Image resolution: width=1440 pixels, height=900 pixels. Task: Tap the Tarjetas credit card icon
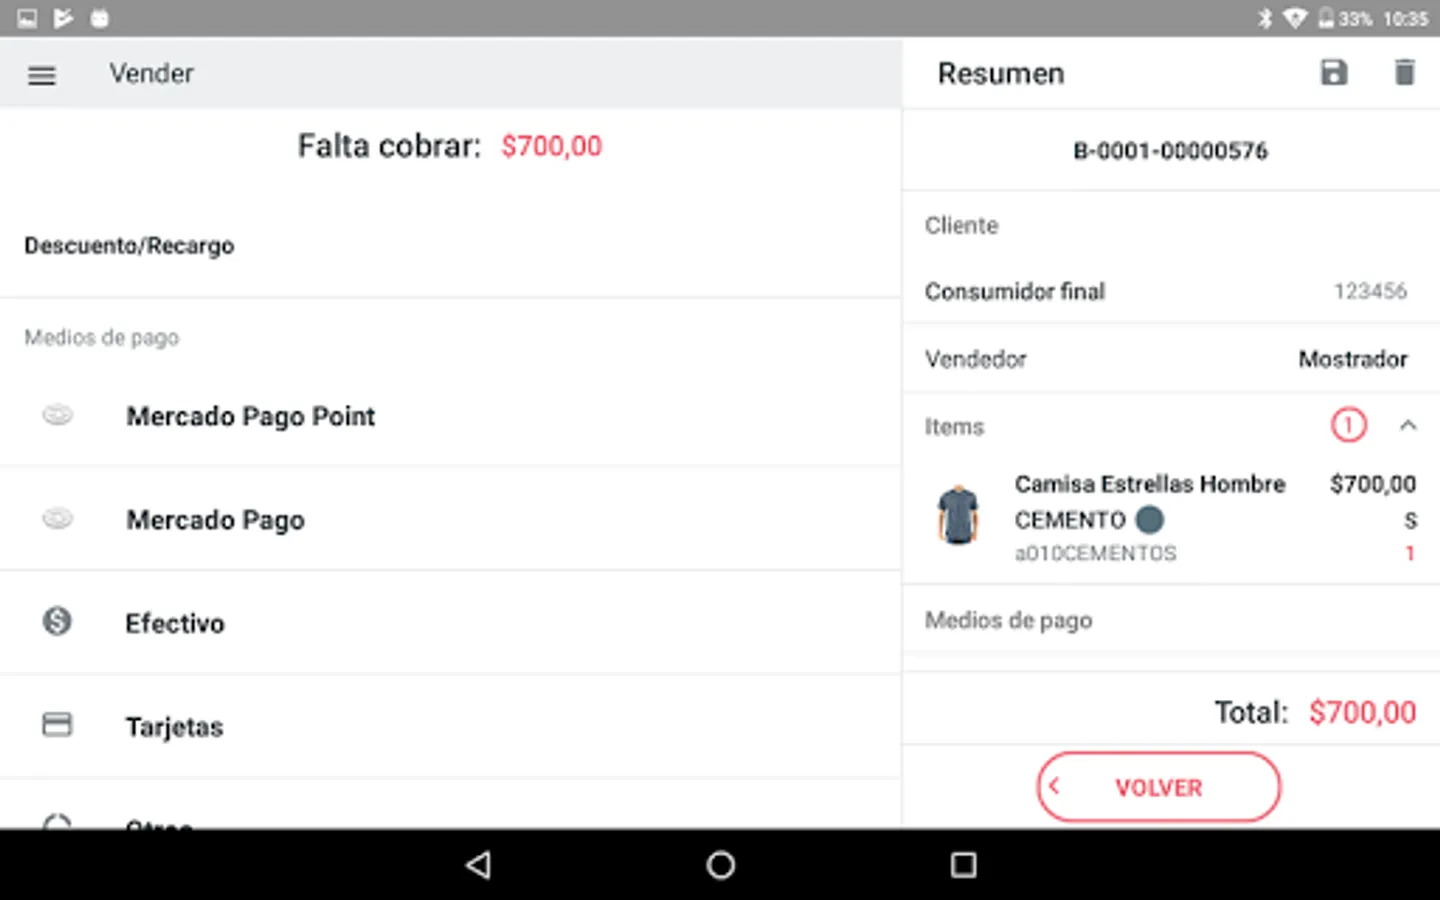[x=57, y=725]
